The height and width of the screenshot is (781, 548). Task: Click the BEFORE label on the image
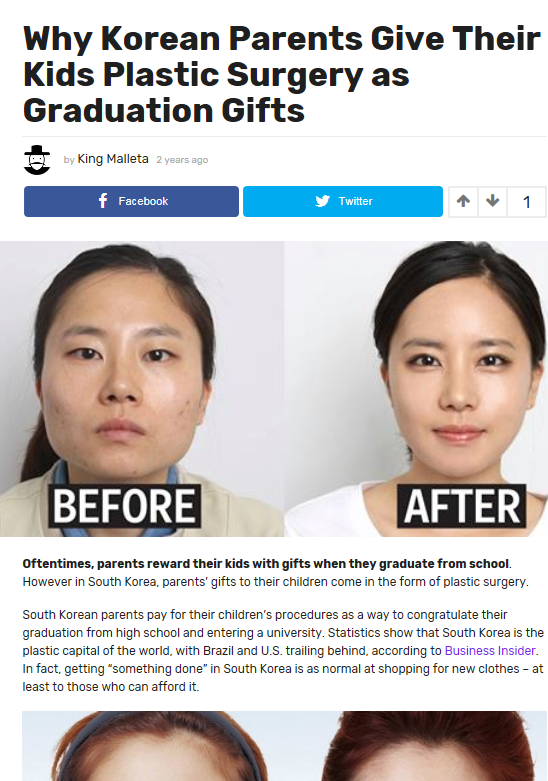coord(125,506)
